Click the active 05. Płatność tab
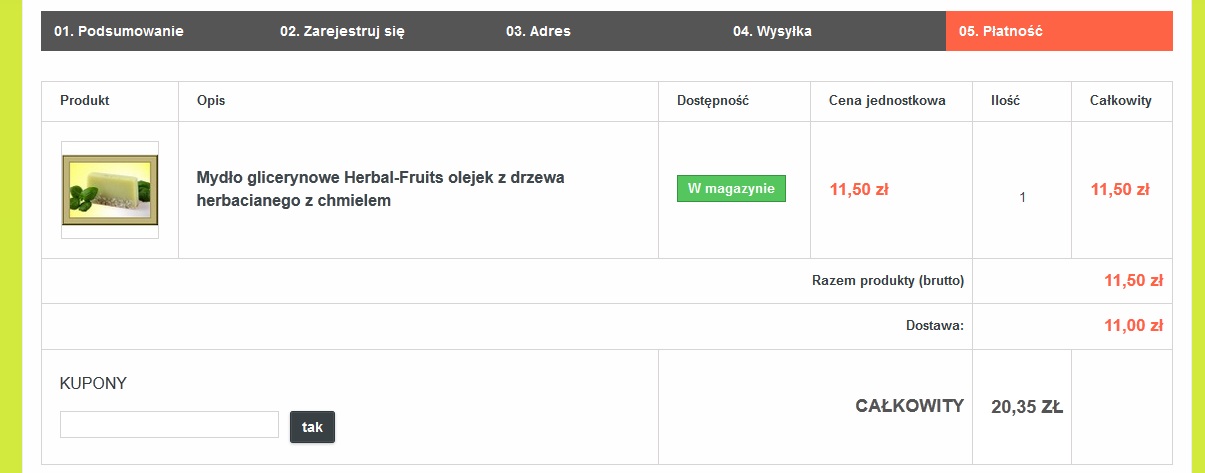This screenshot has width=1205, height=473. [x=1001, y=31]
